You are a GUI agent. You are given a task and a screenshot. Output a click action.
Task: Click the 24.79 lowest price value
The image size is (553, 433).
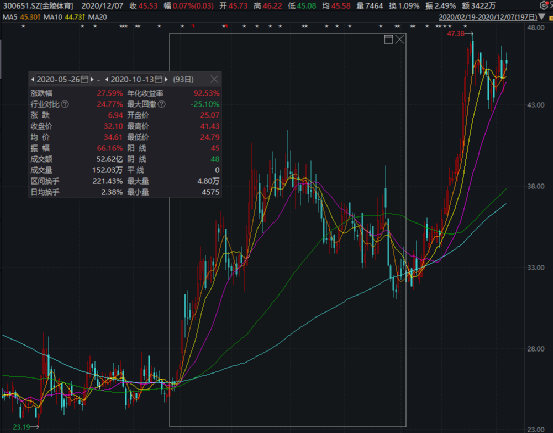209,137
